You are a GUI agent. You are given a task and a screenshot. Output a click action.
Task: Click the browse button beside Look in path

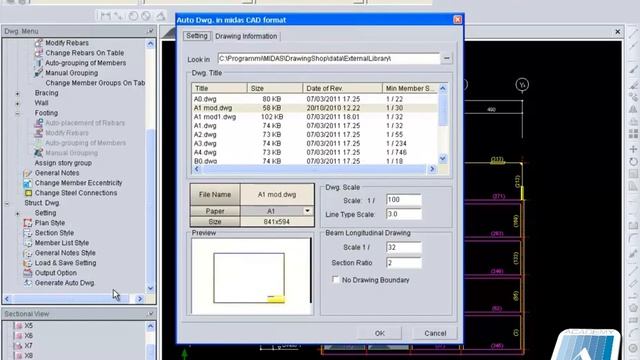point(447,58)
